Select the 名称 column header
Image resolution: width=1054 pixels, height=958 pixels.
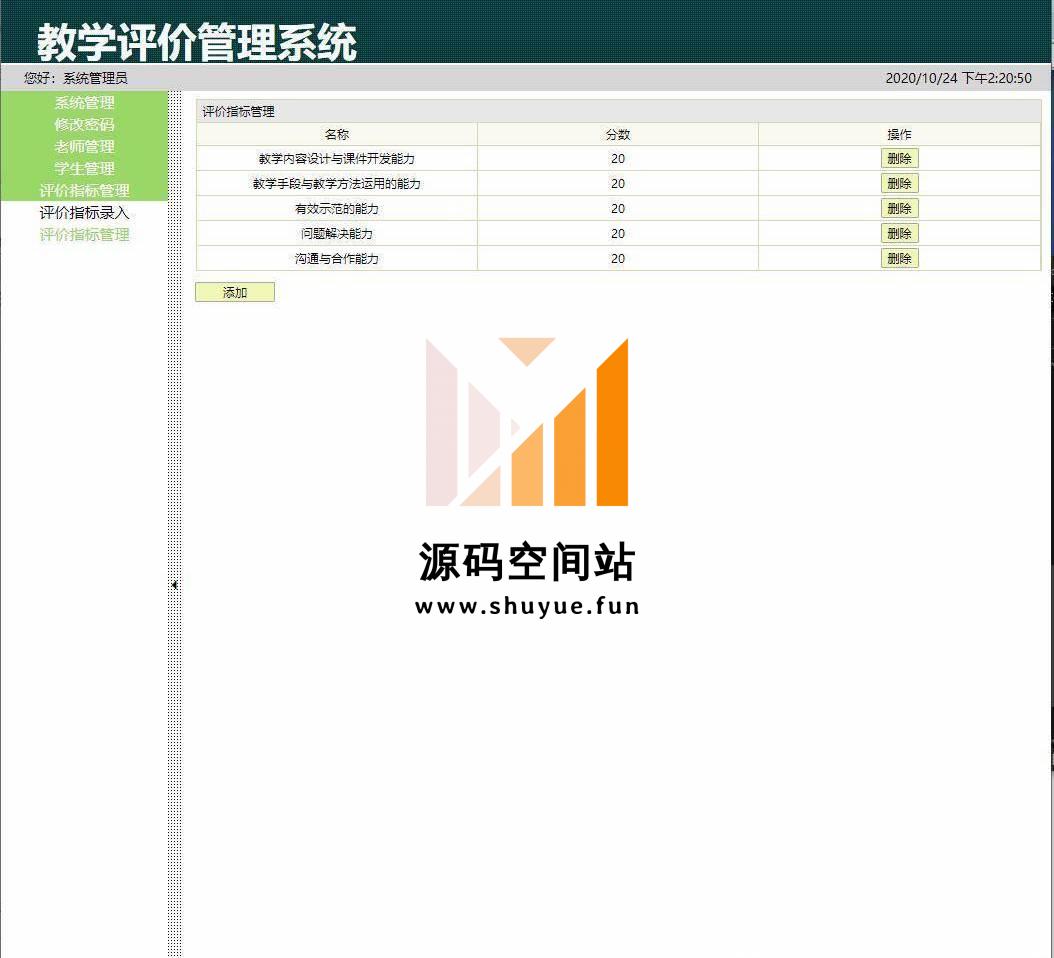coord(337,134)
